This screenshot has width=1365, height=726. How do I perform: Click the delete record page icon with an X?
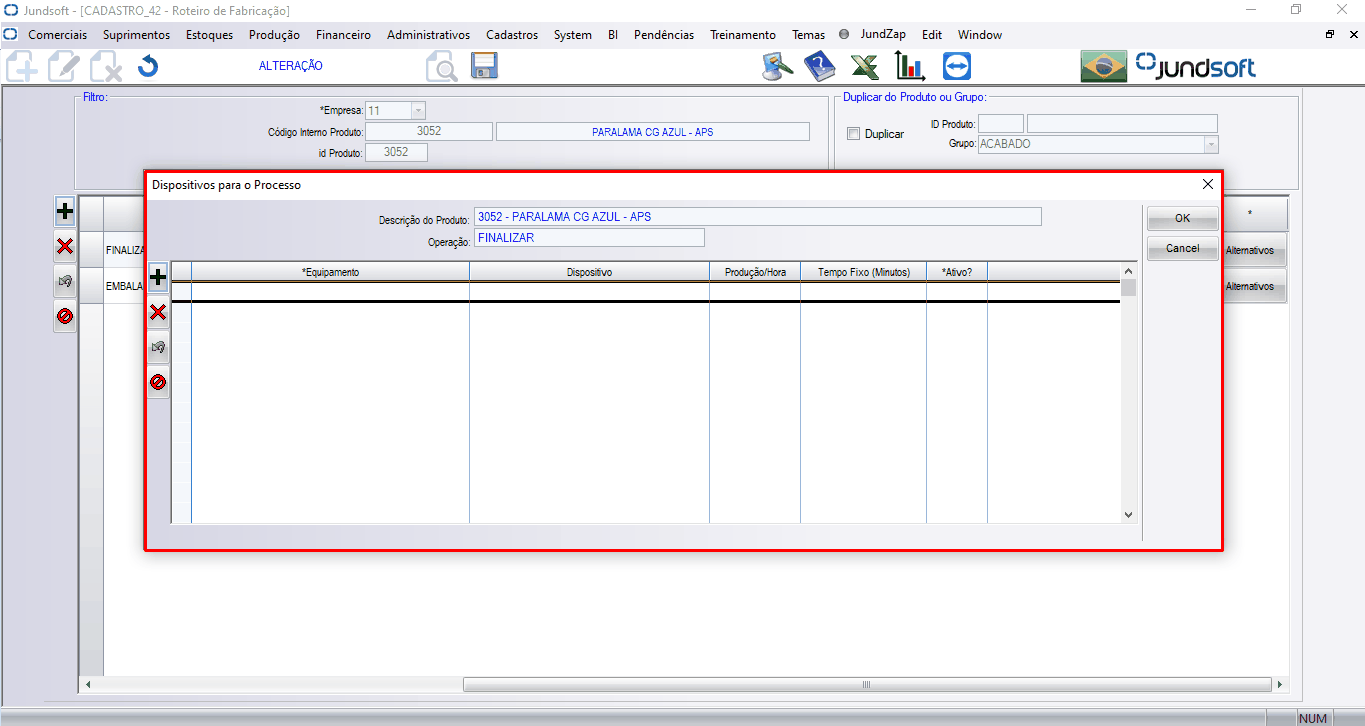click(x=105, y=67)
